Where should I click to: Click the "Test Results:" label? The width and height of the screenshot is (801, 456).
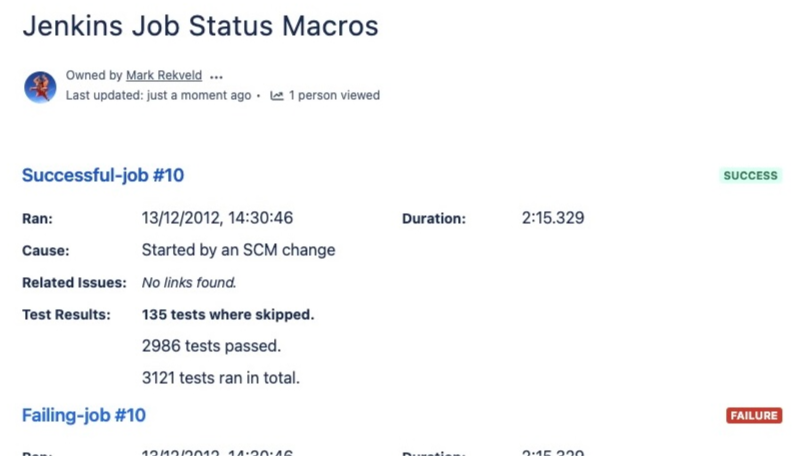click(66, 315)
